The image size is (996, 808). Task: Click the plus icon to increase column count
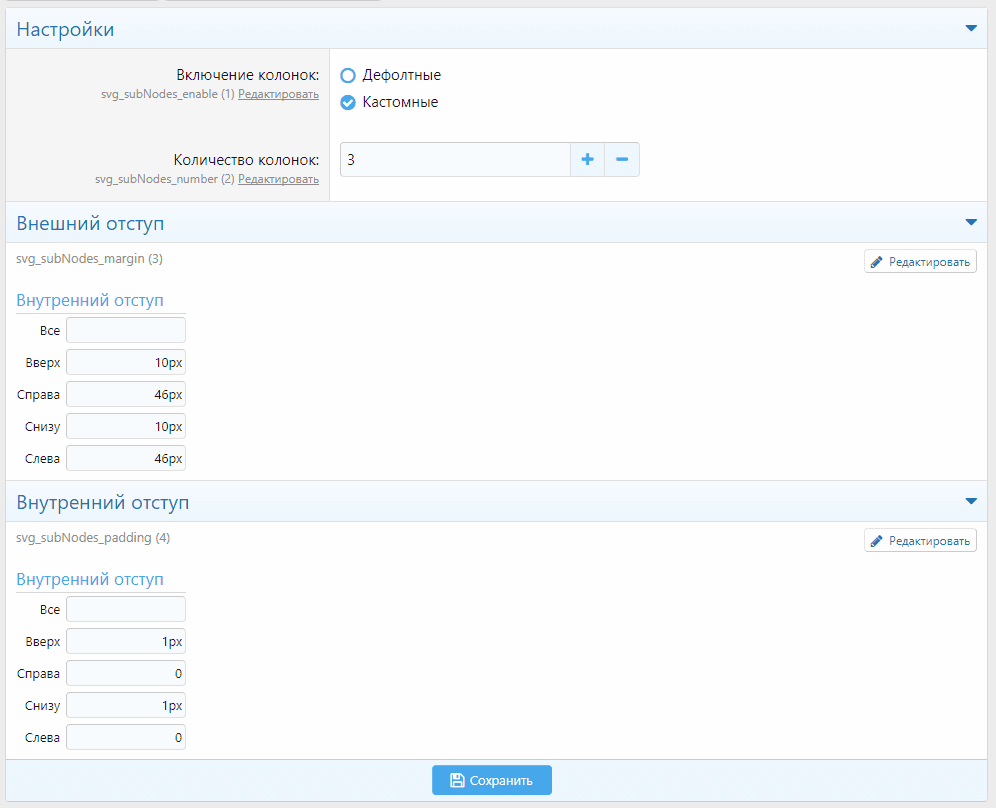[x=587, y=160]
